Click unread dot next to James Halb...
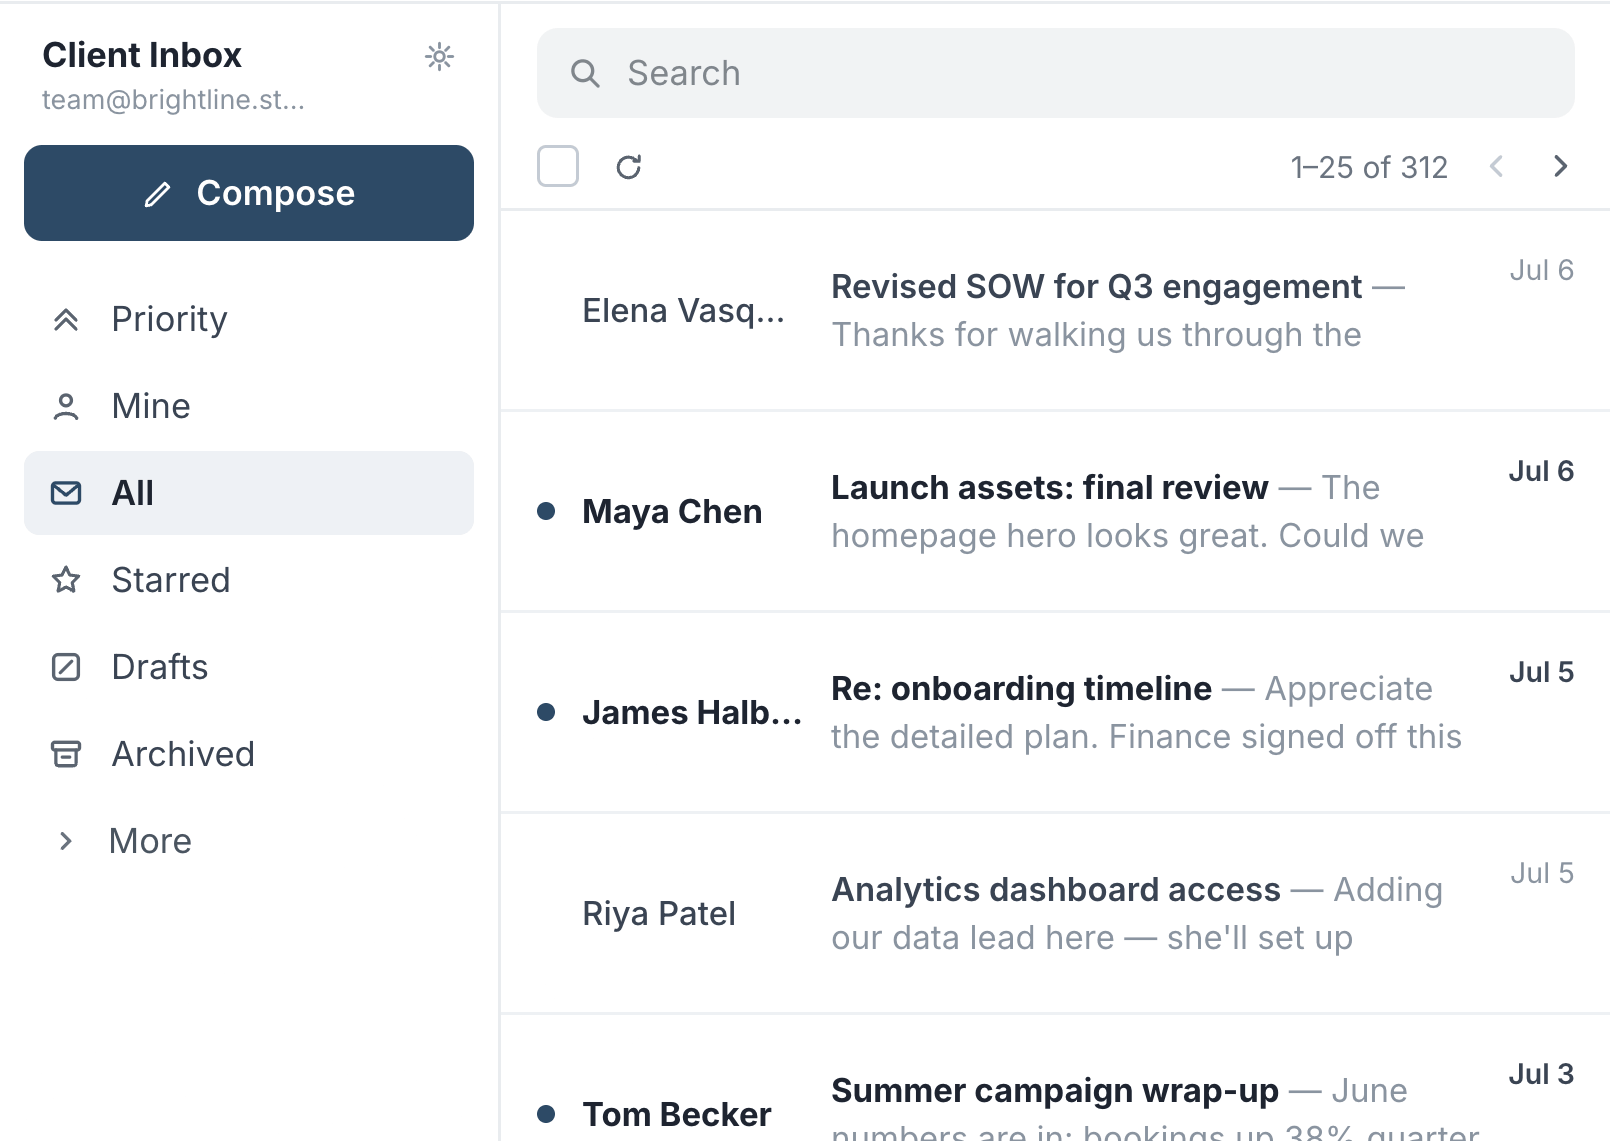Image resolution: width=1610 pixels, height=1141 pixels. coord(546,712)
